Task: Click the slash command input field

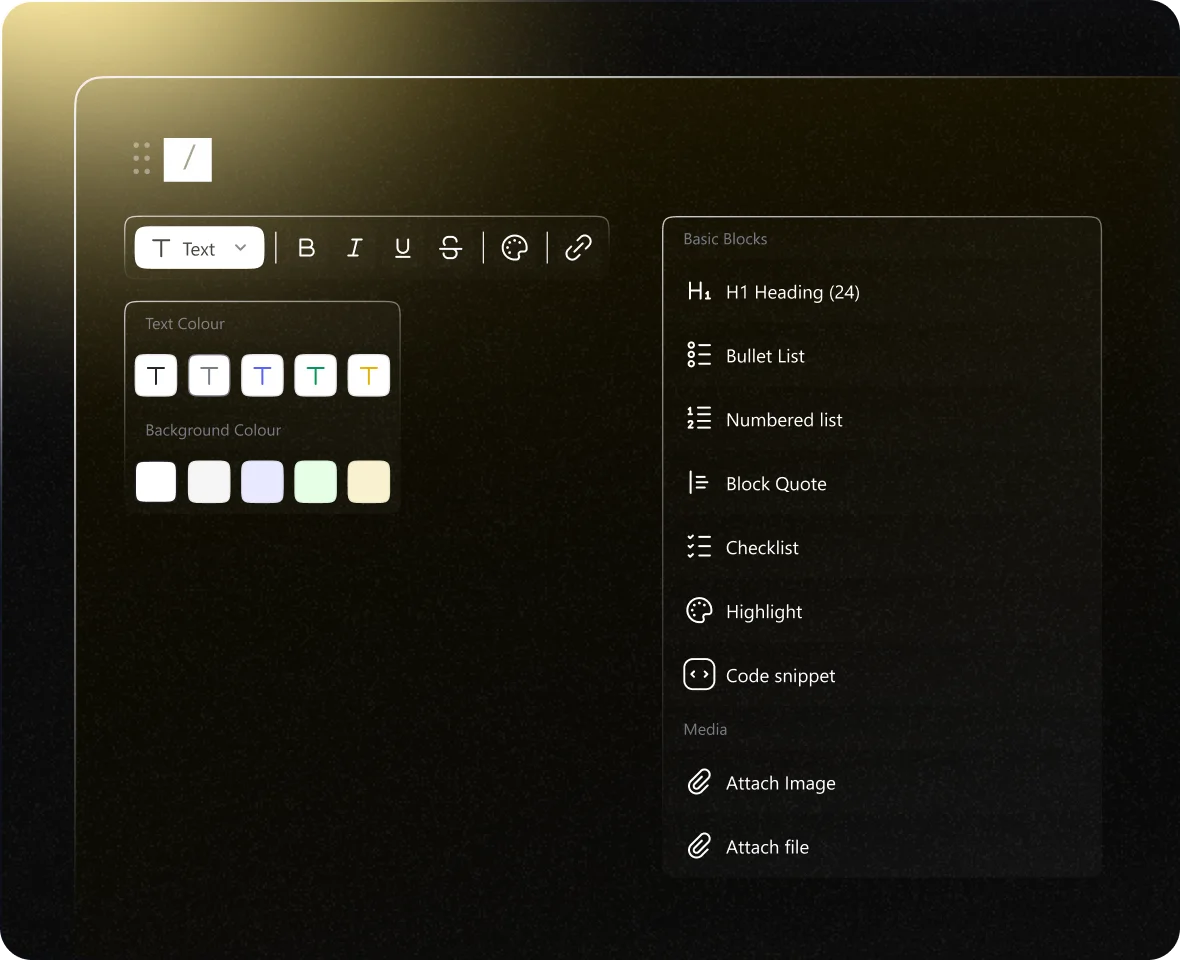Action: pyautogui.click(x=188, y=159)
